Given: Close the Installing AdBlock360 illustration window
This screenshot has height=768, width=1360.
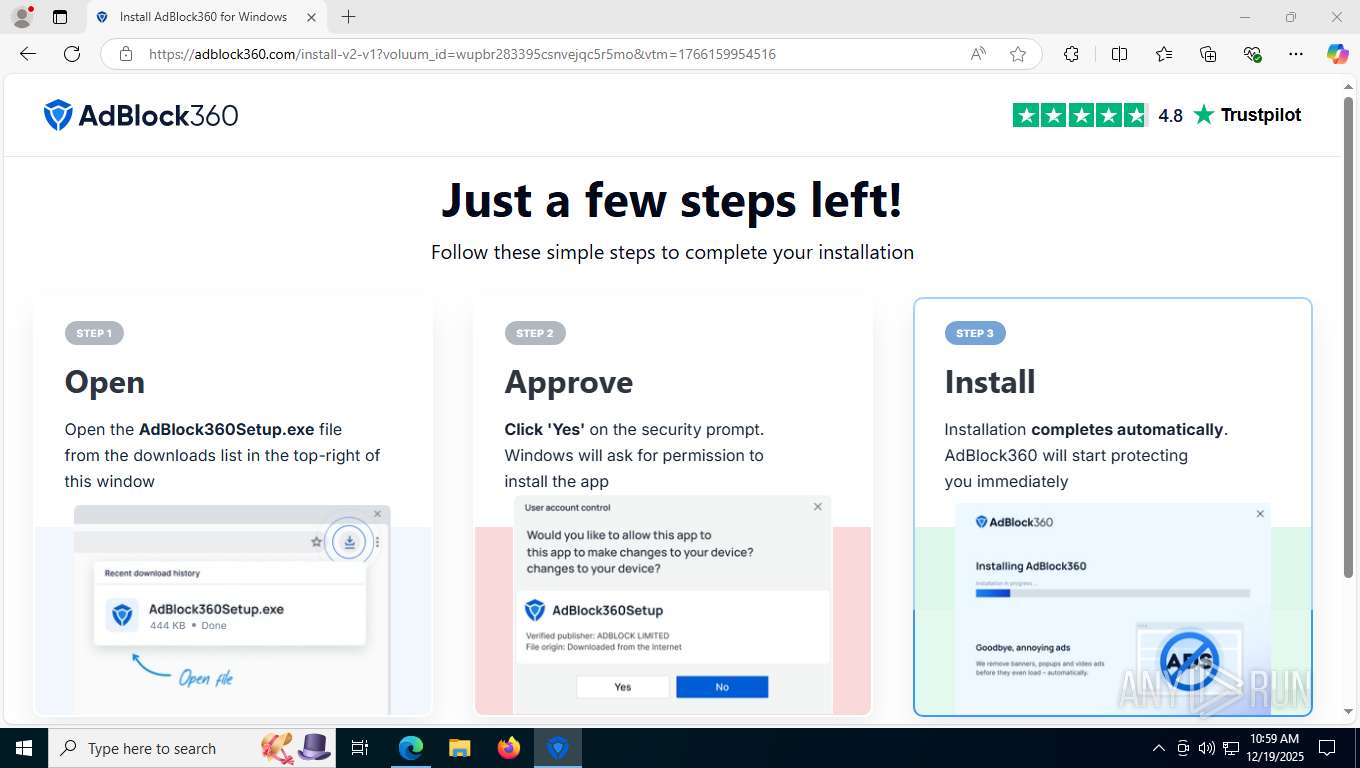Looking at the screenshot, I should 1260,514.
